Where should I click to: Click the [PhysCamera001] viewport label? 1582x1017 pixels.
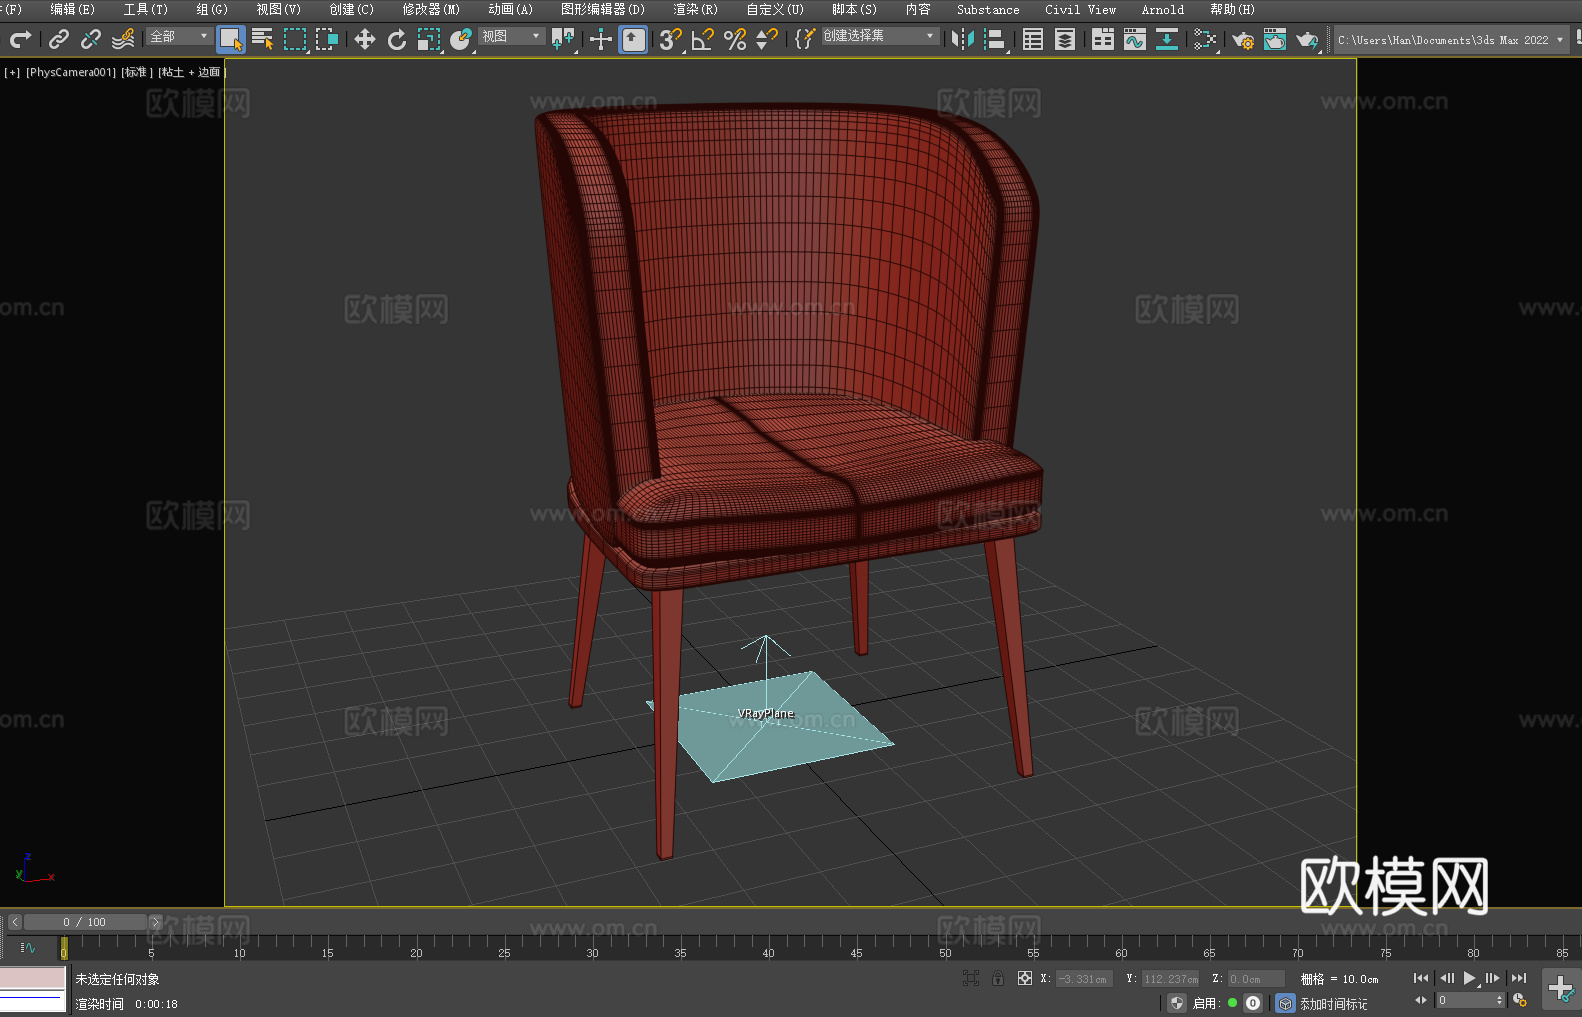71,72
